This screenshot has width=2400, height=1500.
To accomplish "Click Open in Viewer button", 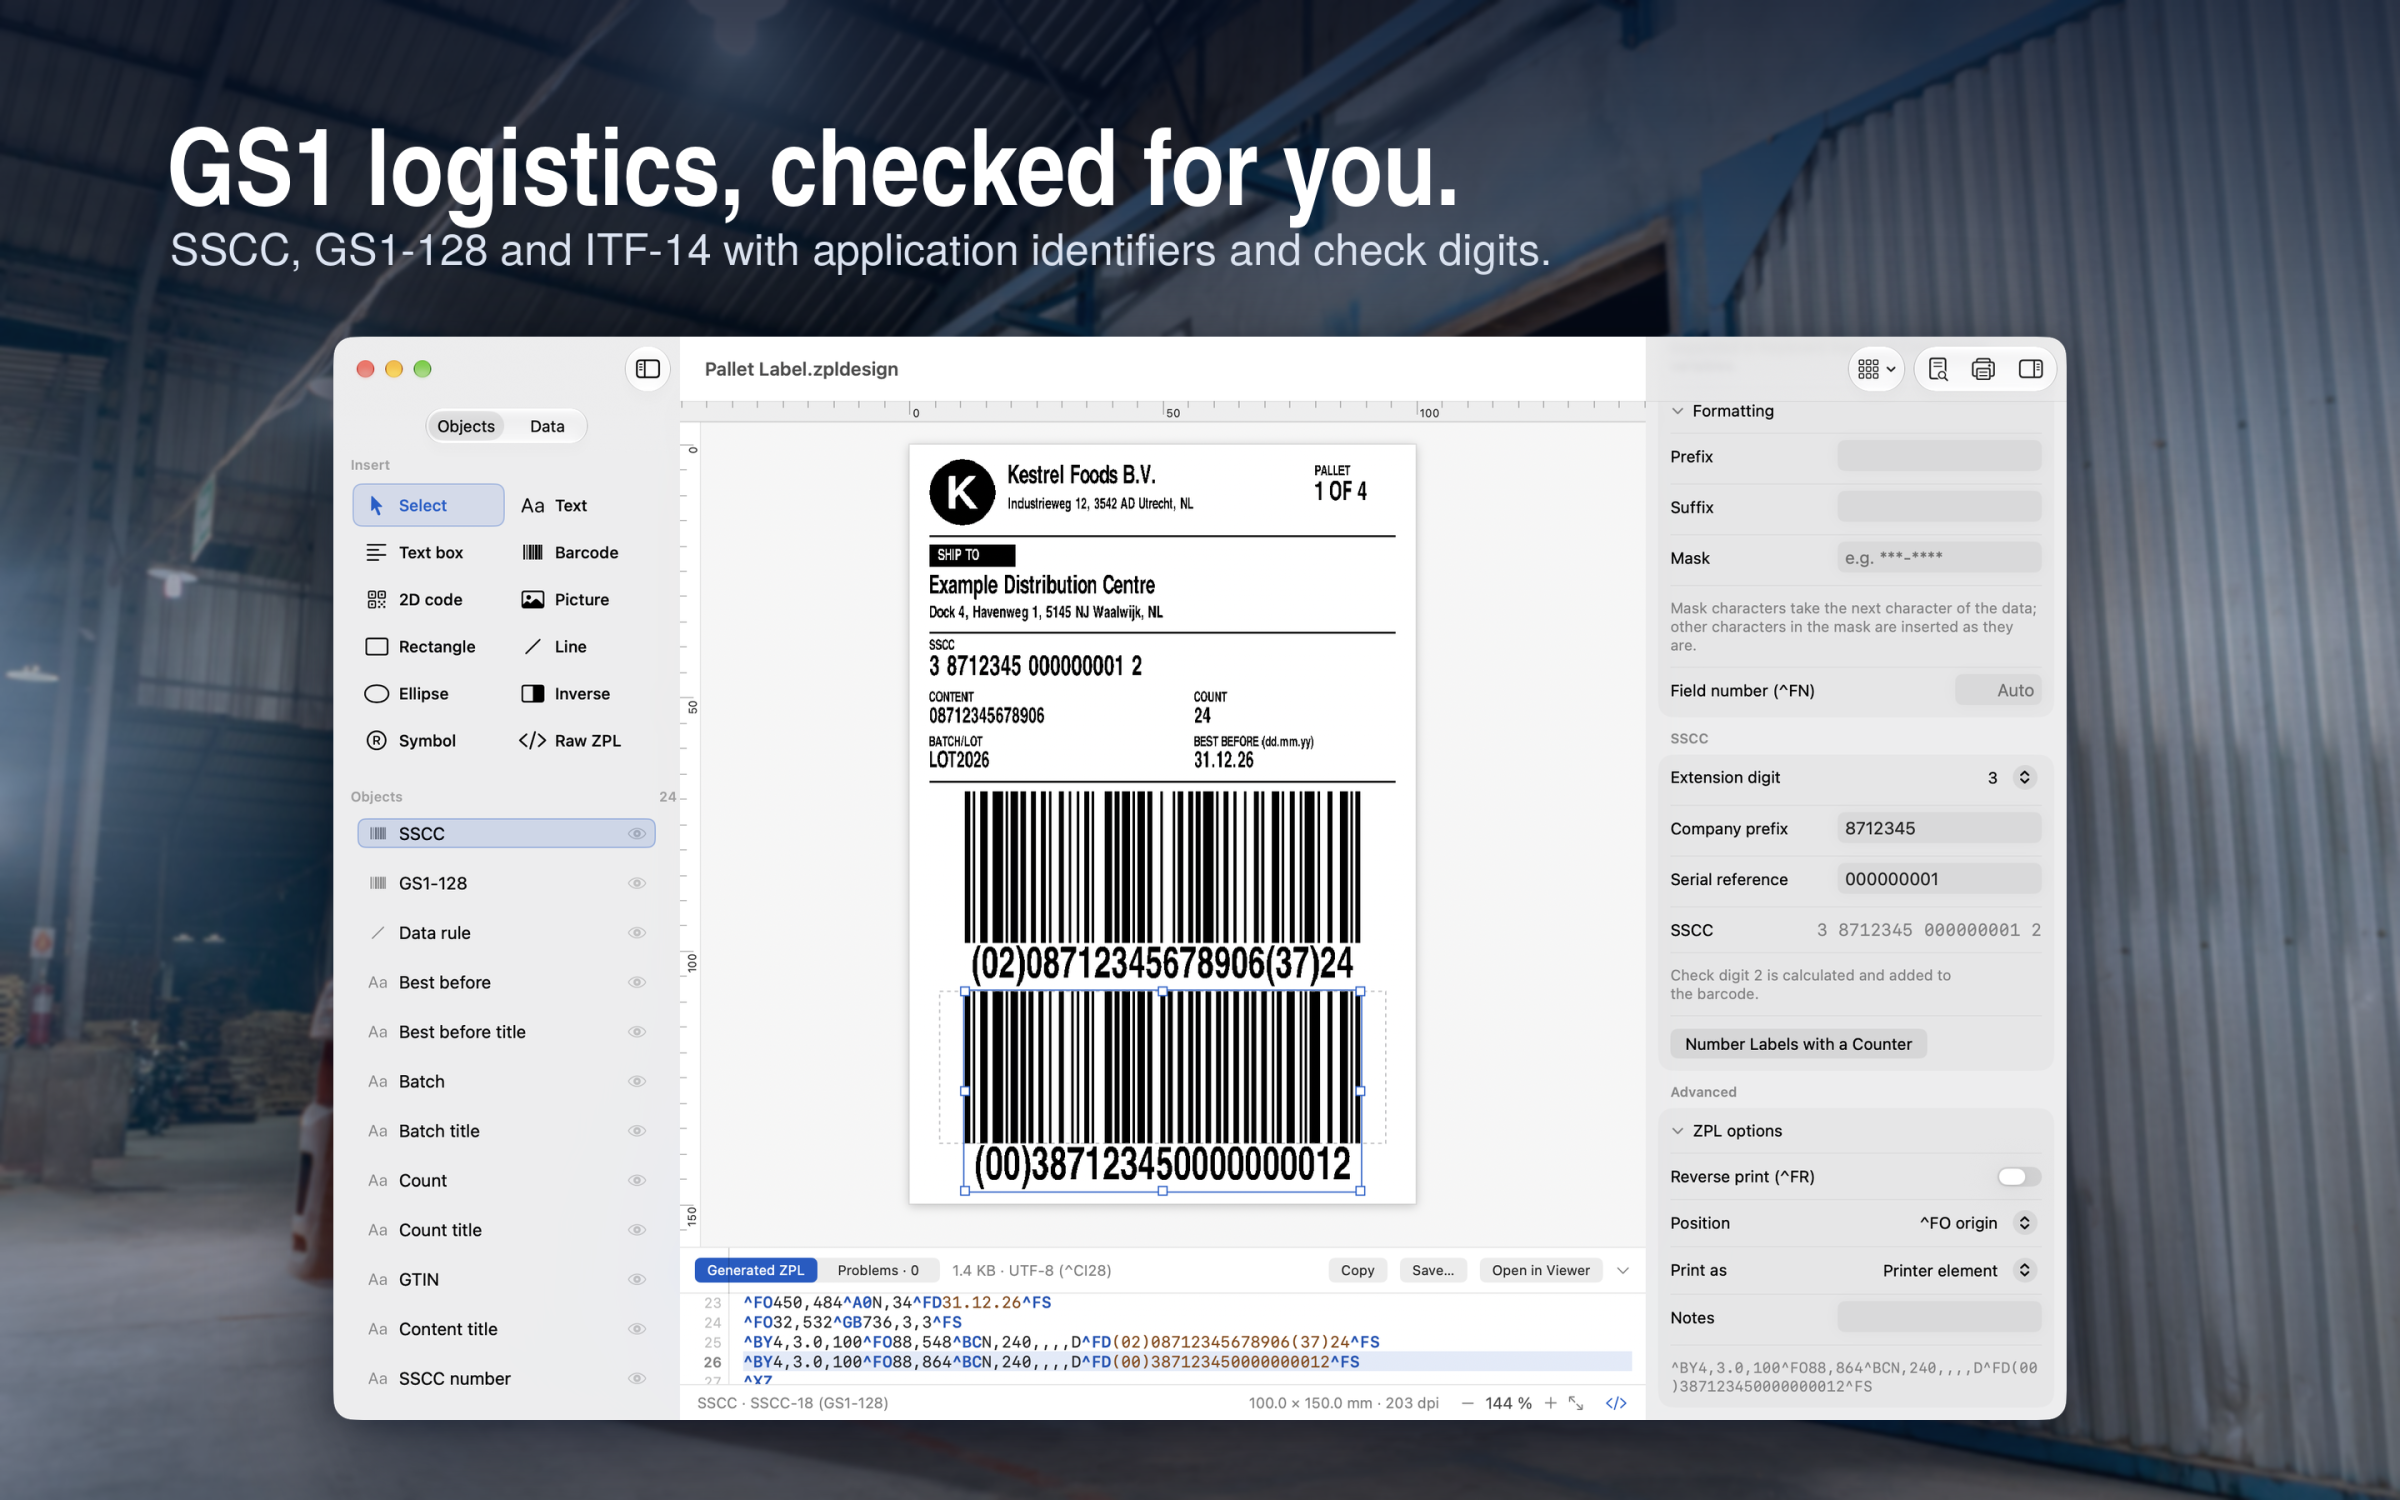I will [1540, 1270].
